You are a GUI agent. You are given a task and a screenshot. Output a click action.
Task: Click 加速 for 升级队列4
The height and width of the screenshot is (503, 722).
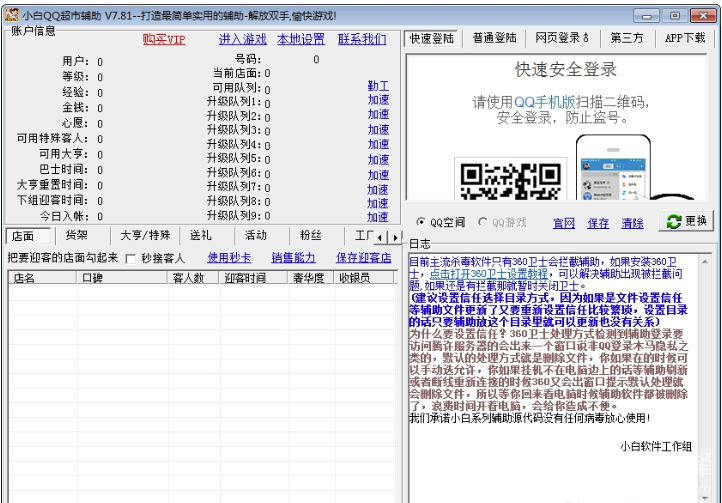tap(378, 144)
